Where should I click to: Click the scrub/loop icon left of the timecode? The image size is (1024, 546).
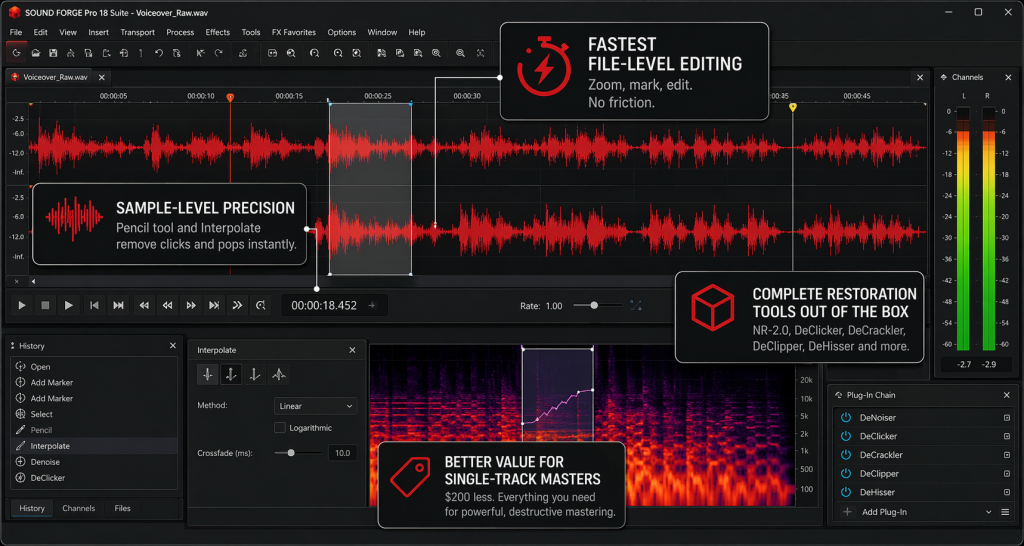pos(261,305)
